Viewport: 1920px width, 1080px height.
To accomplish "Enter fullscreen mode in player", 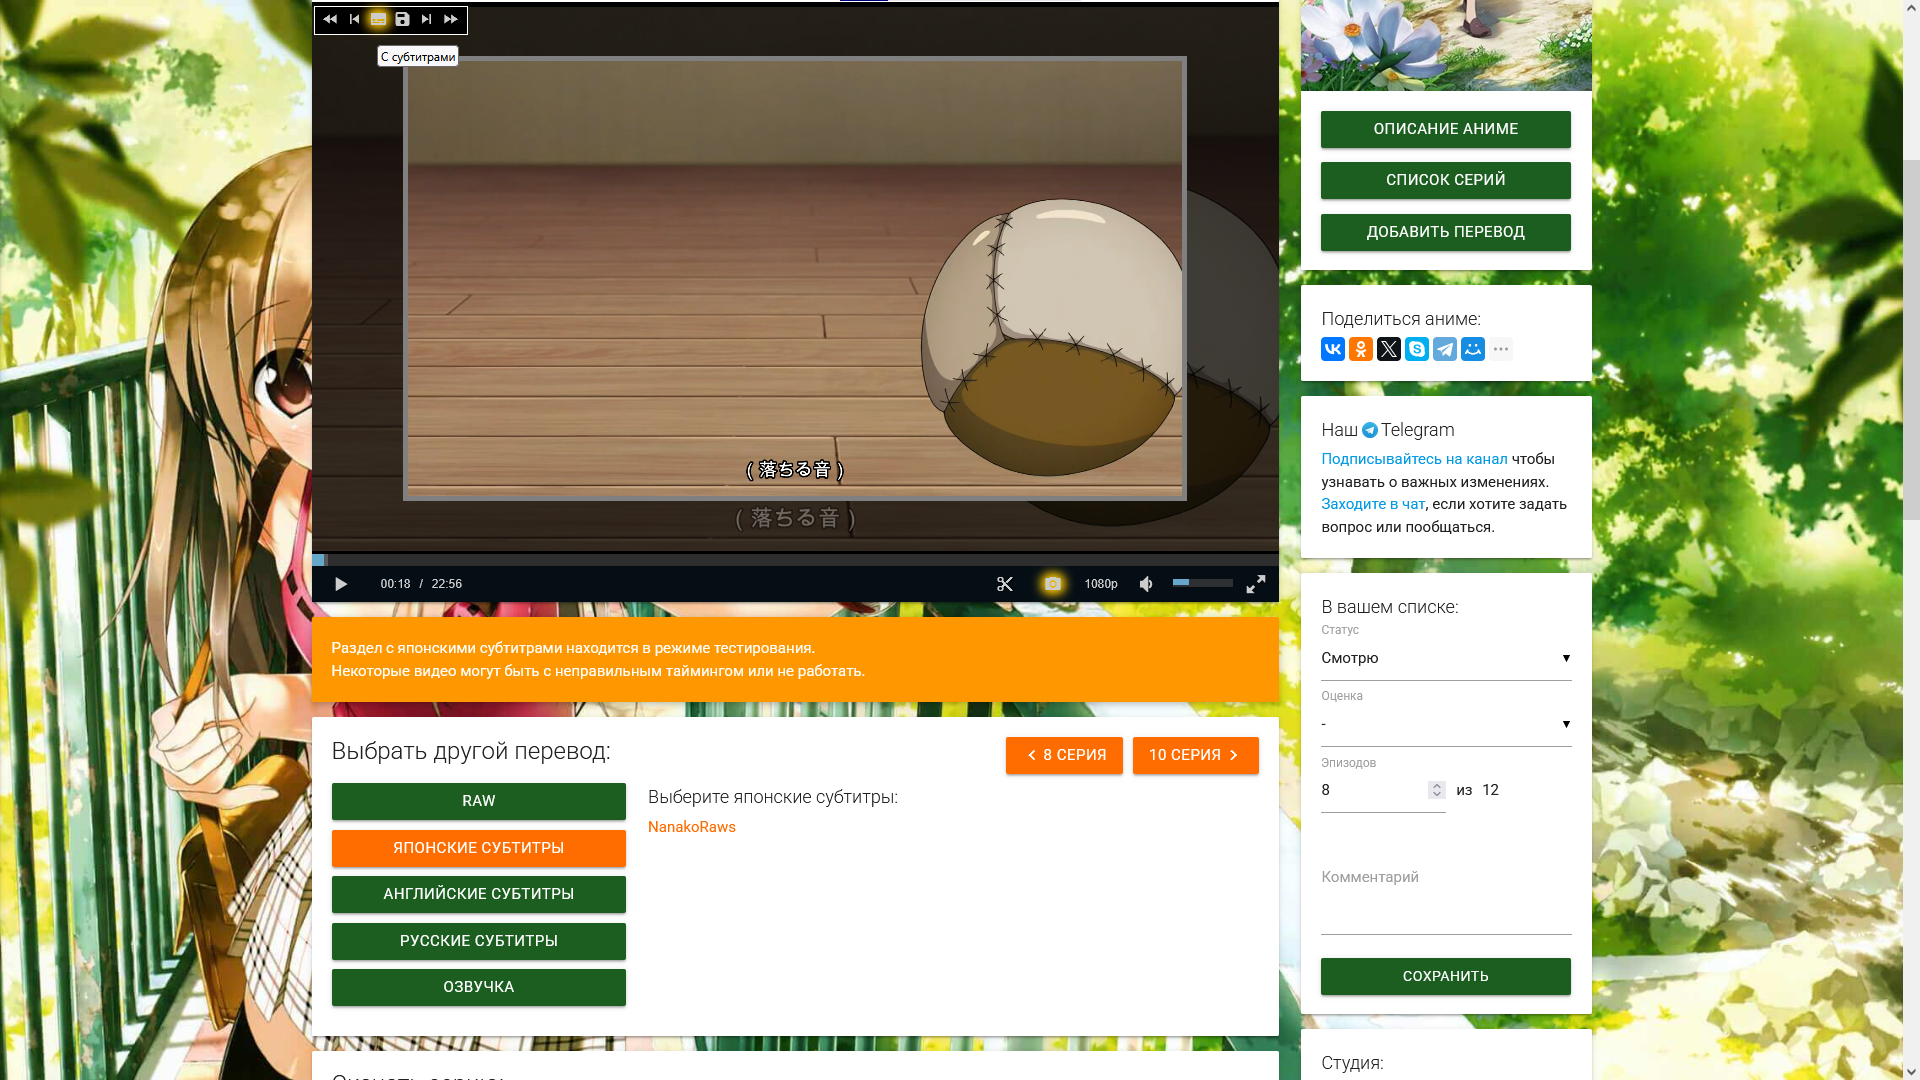I will click(1256, 584).
